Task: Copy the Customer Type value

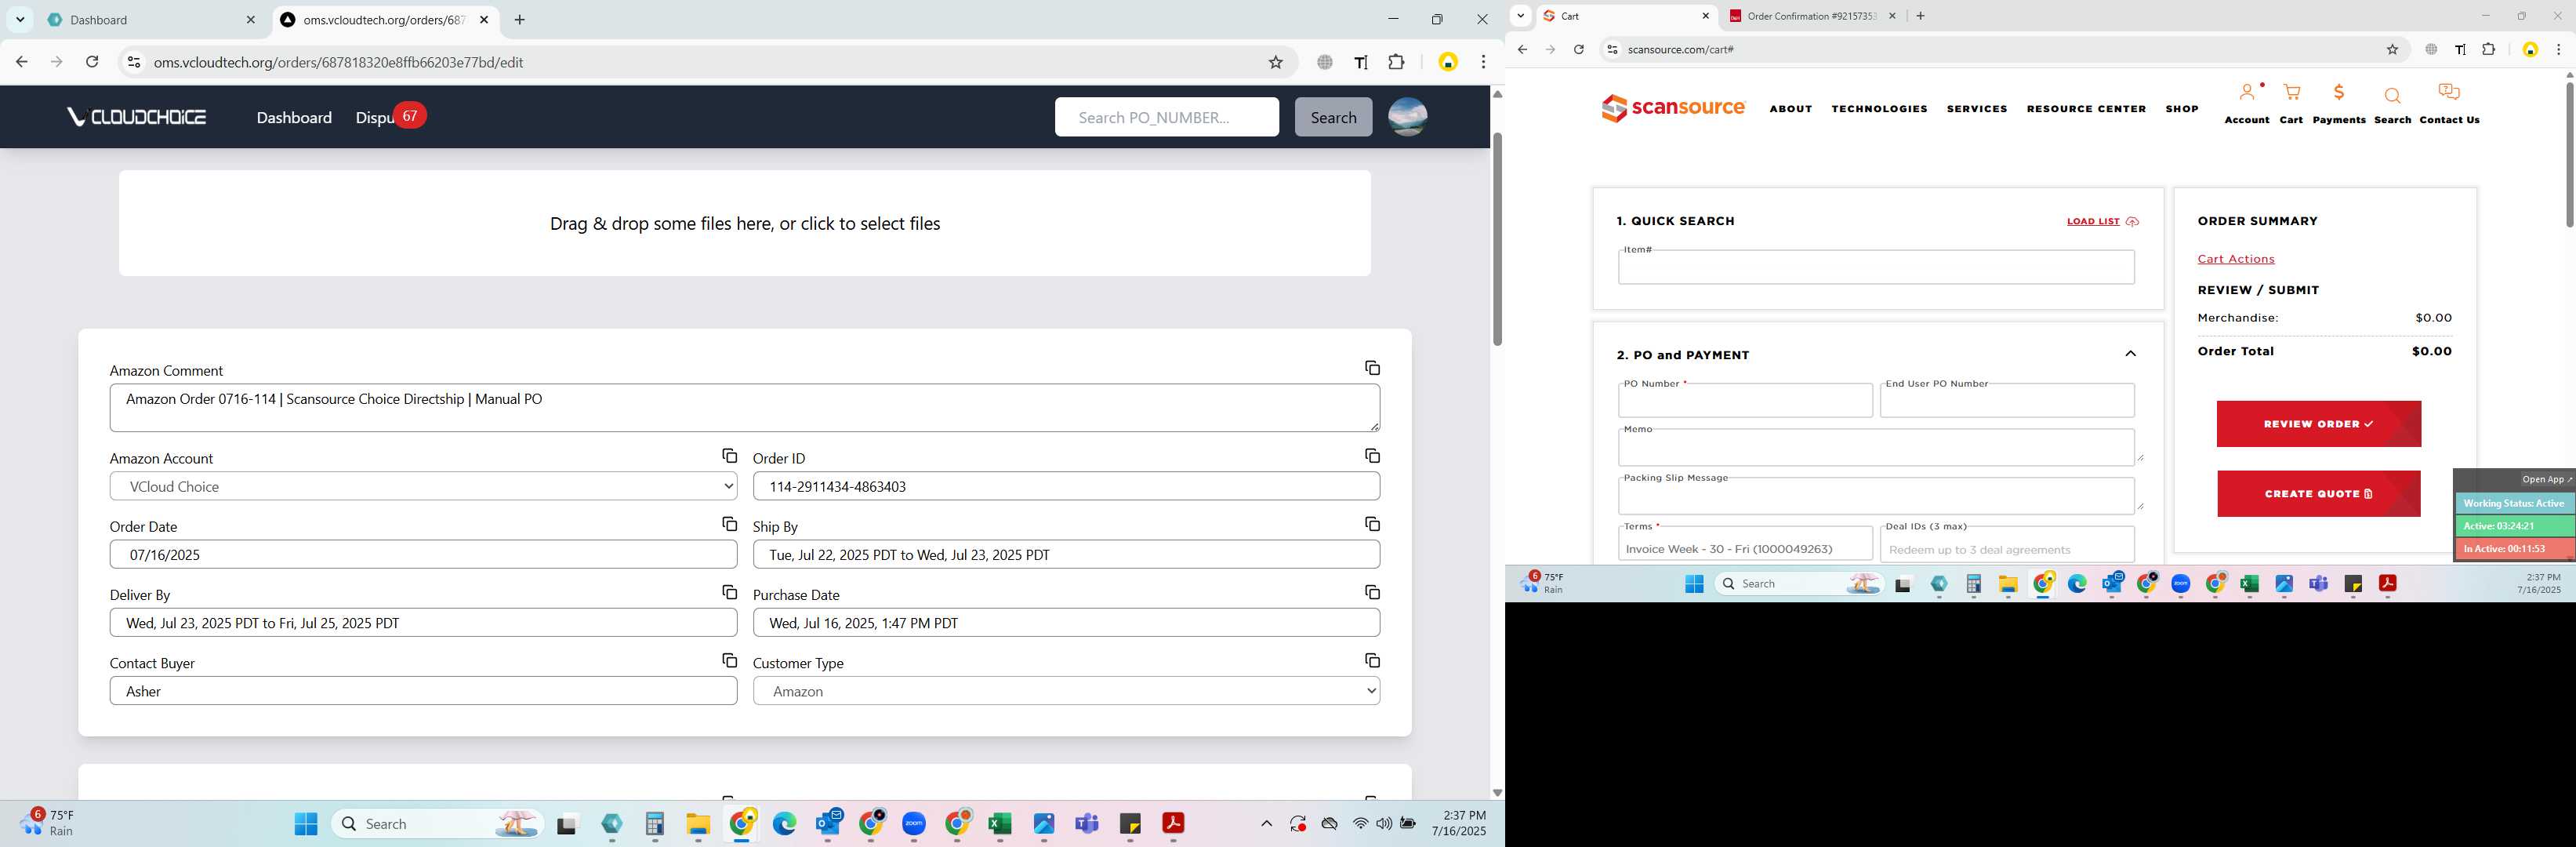Action: click(x=1372, y=660)
